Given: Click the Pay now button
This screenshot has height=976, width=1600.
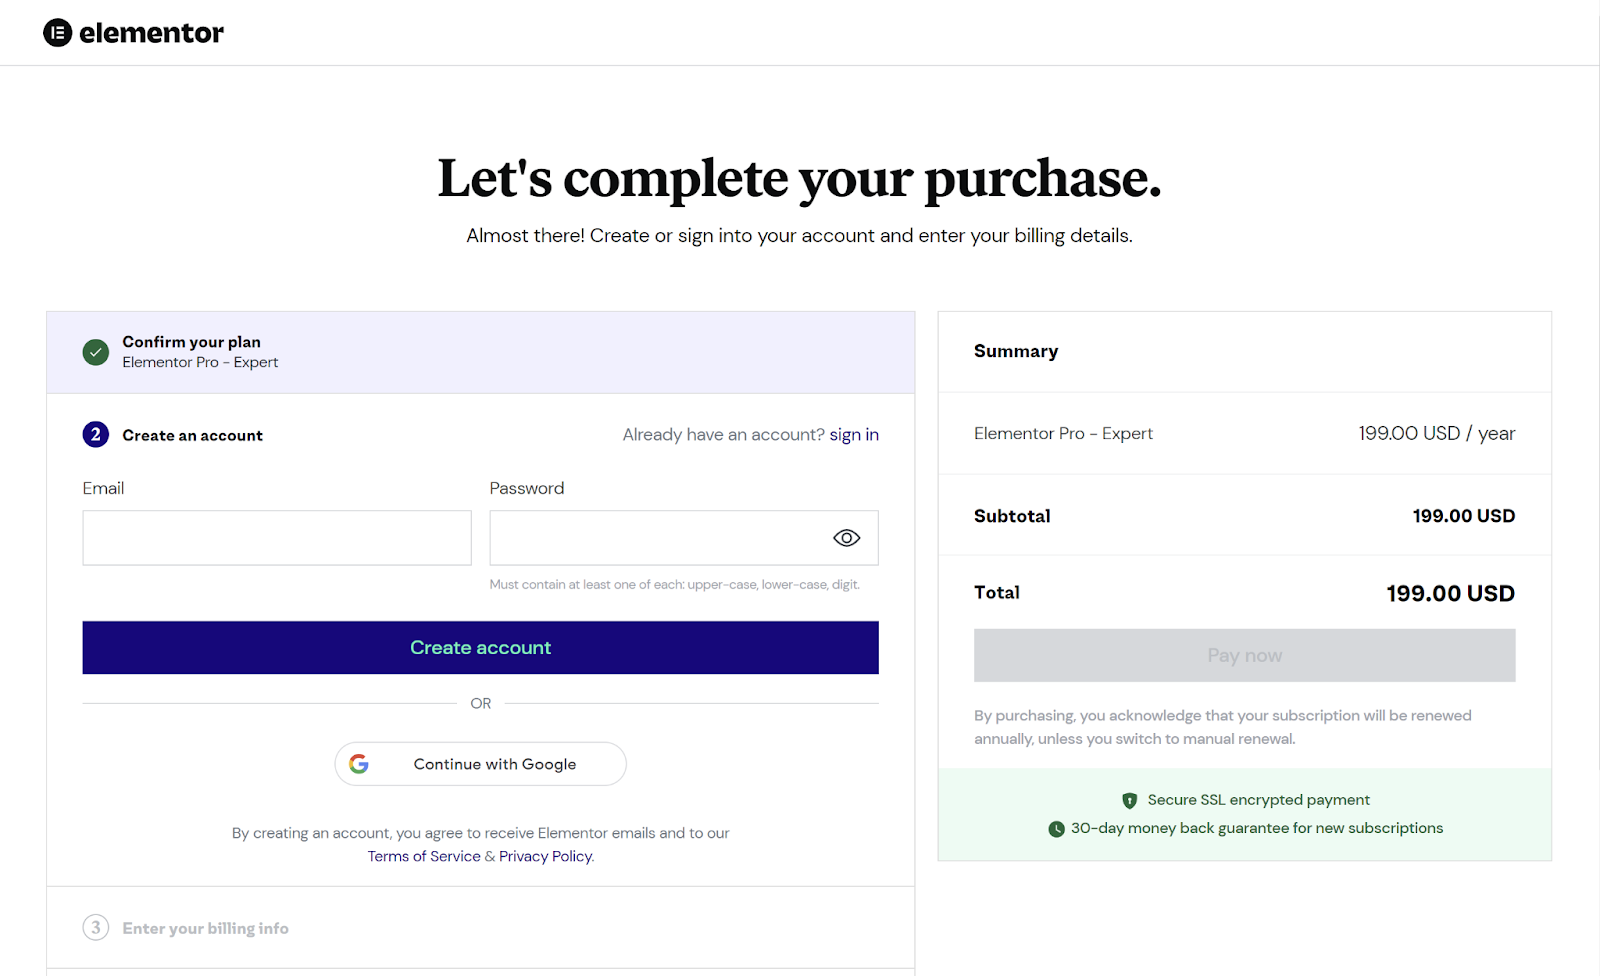Looking at the screenshot, I should (x=1244, y=656).
